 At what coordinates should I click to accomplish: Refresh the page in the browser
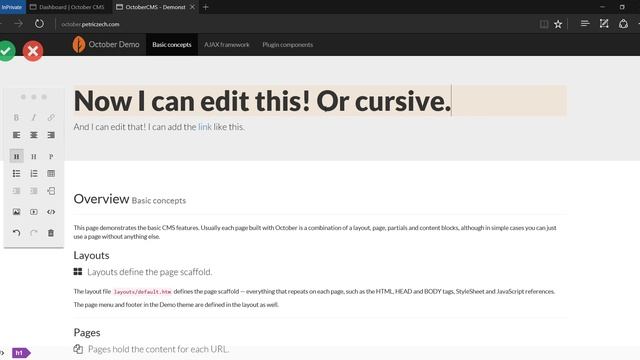tap(39, 24)
